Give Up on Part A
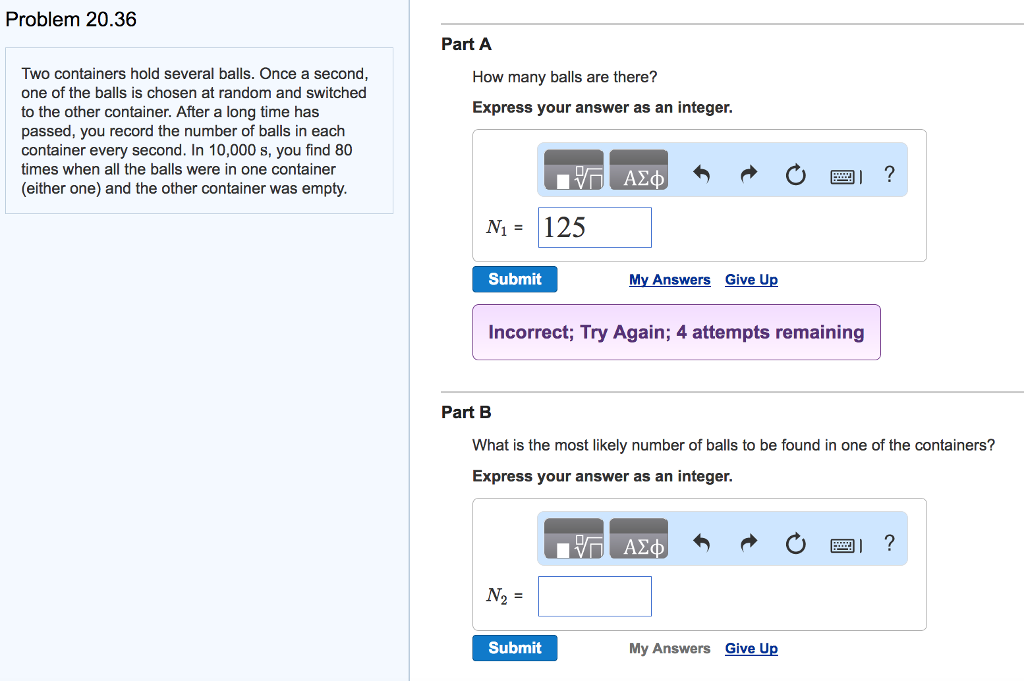 [x=751, y=280]
